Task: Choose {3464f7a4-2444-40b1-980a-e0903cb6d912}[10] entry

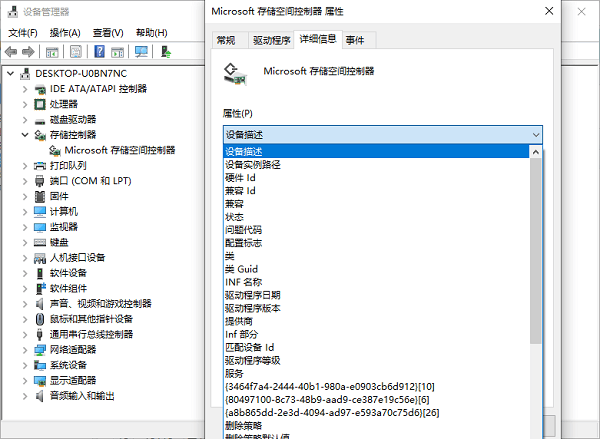Action: click(377, 387)
